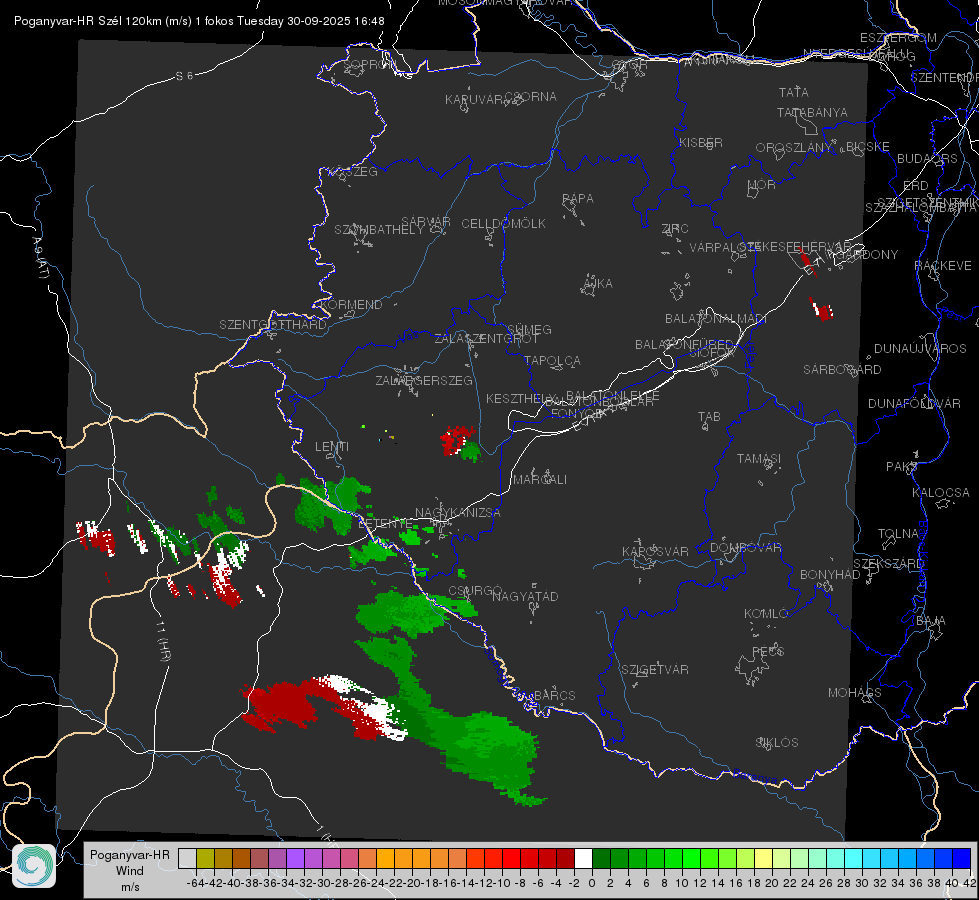Click the darkest green swatch between 0 and 2

click(x=601, y=858)
